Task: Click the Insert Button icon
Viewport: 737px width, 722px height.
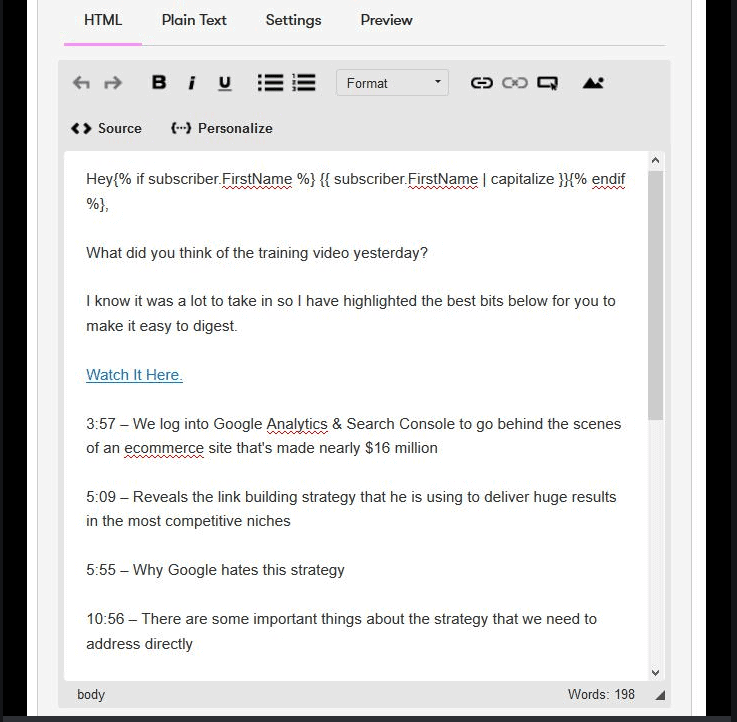Action: (x=548, y=83)
